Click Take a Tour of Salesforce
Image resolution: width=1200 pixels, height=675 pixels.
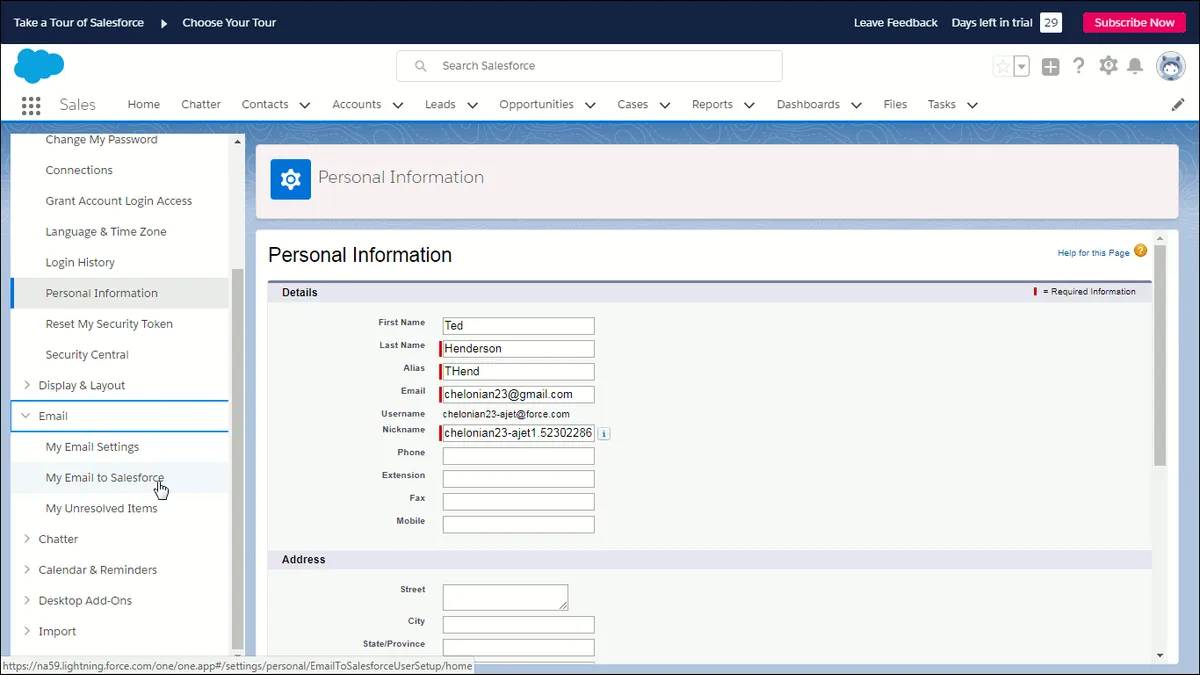pyautogui.click(x=79, y=22)
